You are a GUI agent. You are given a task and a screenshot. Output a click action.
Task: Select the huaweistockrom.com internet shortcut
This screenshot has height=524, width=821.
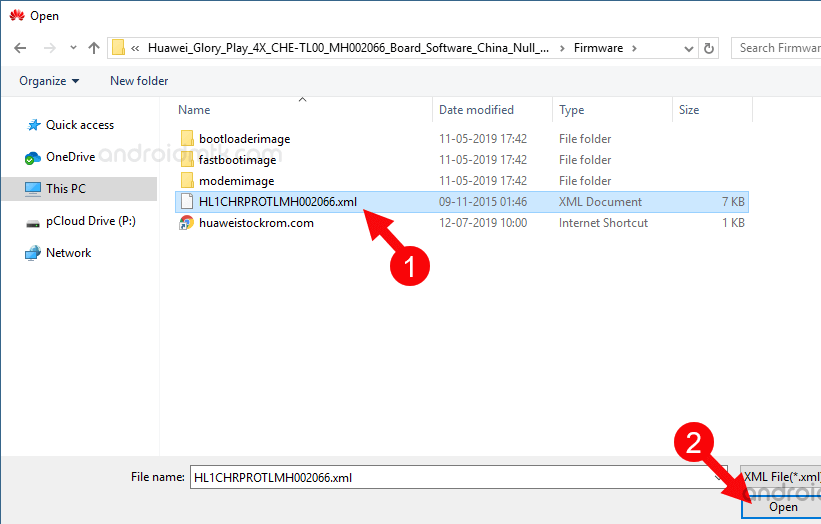[x=256, y=223]
